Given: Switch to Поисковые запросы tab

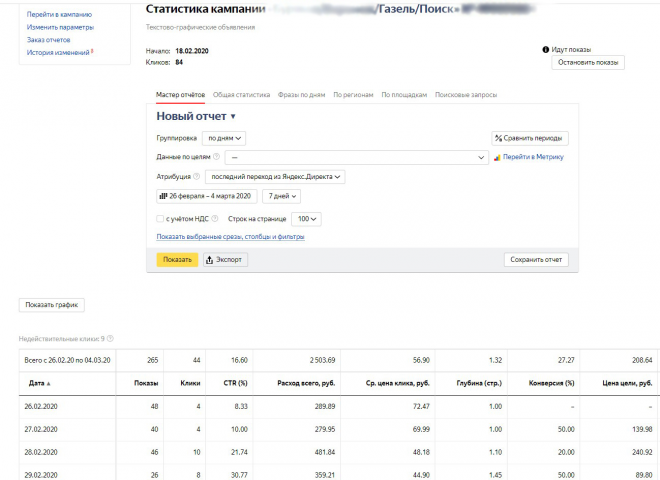Looking at the screenshot, I should coord(466,95).
